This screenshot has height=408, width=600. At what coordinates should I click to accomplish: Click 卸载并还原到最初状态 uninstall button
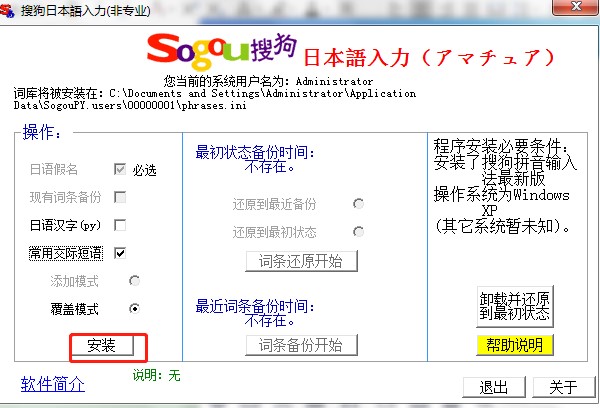point(515,305)
